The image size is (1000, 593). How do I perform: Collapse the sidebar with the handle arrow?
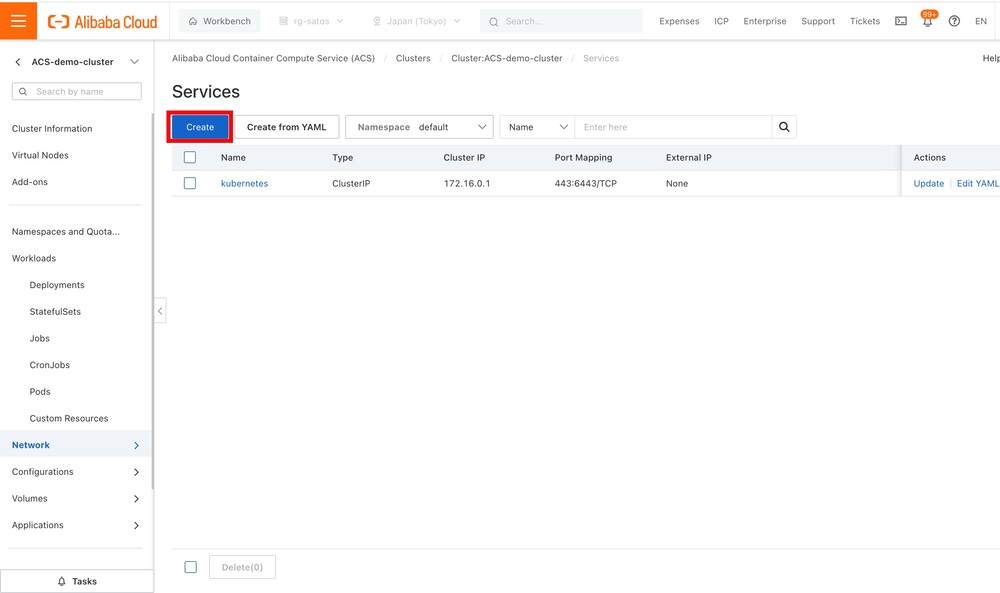tap(160, 311)
